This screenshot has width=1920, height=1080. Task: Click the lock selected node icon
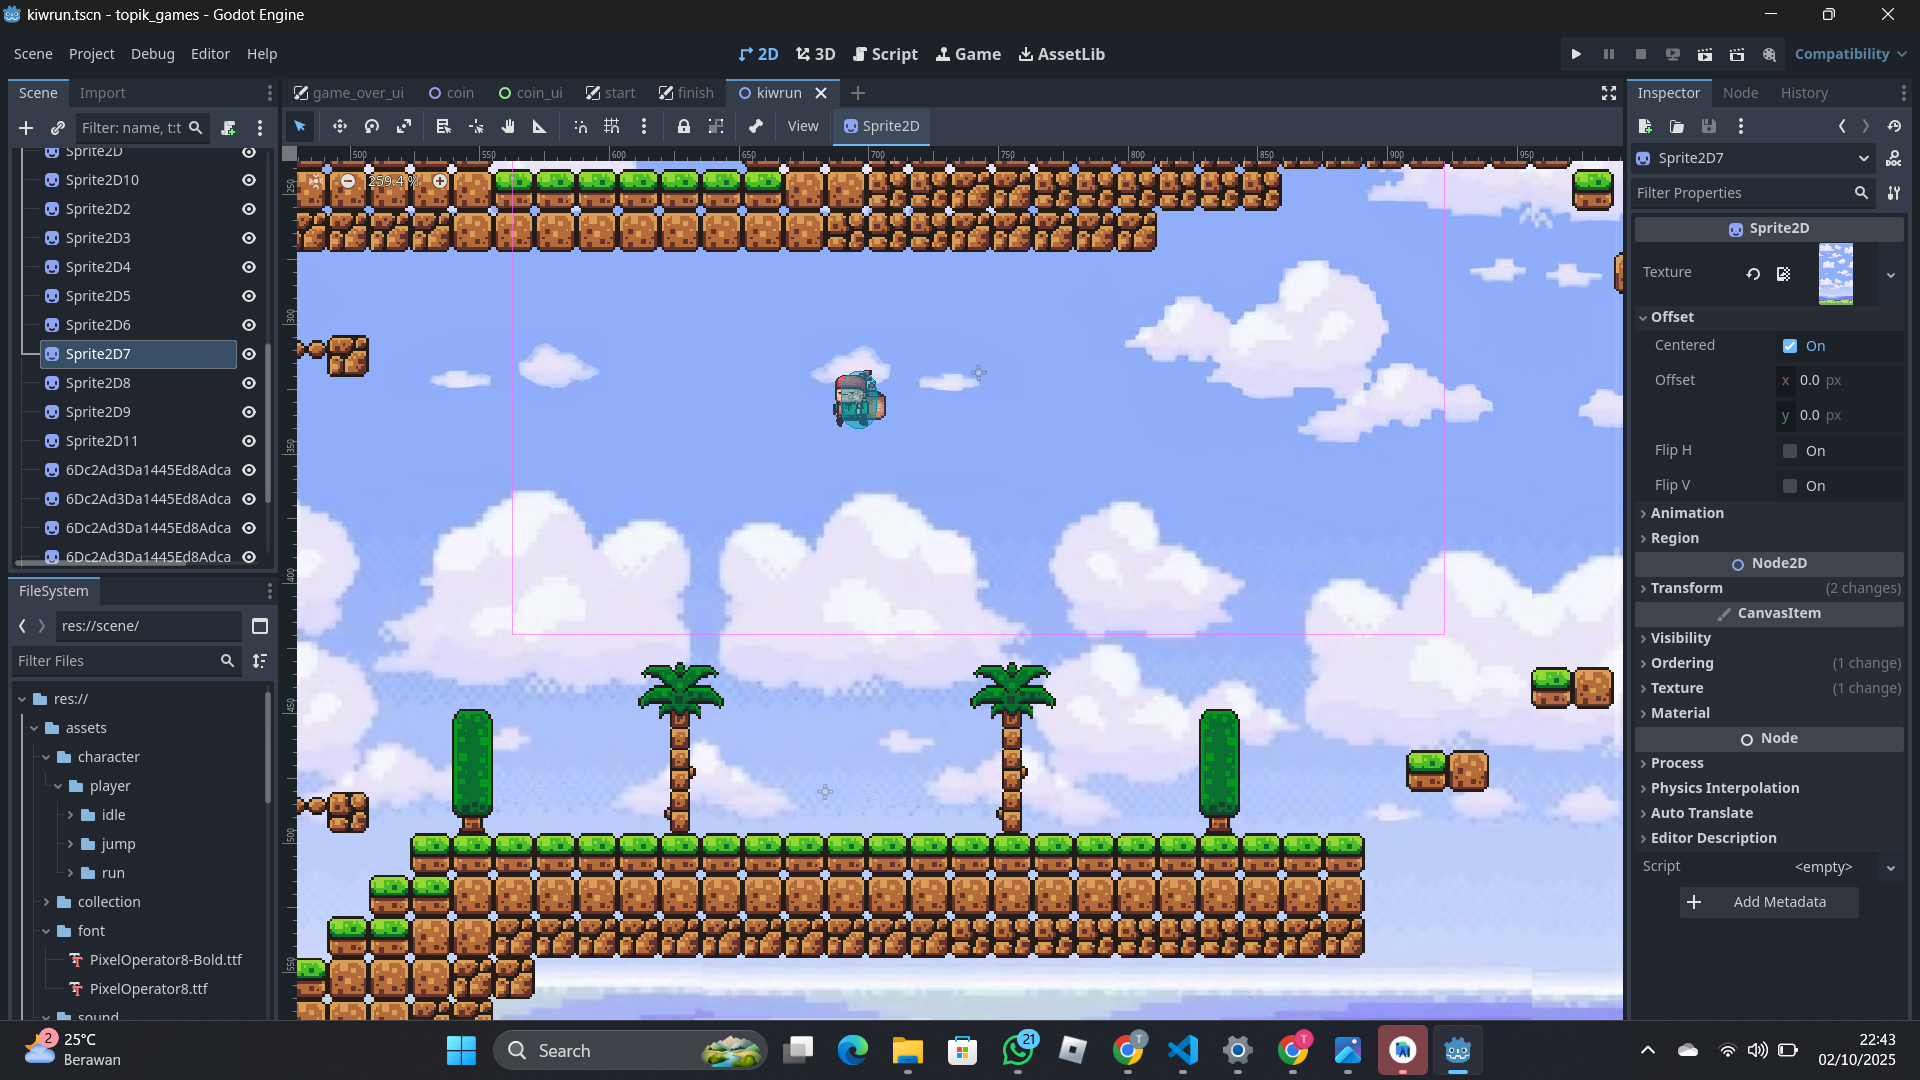click(683, 126)
